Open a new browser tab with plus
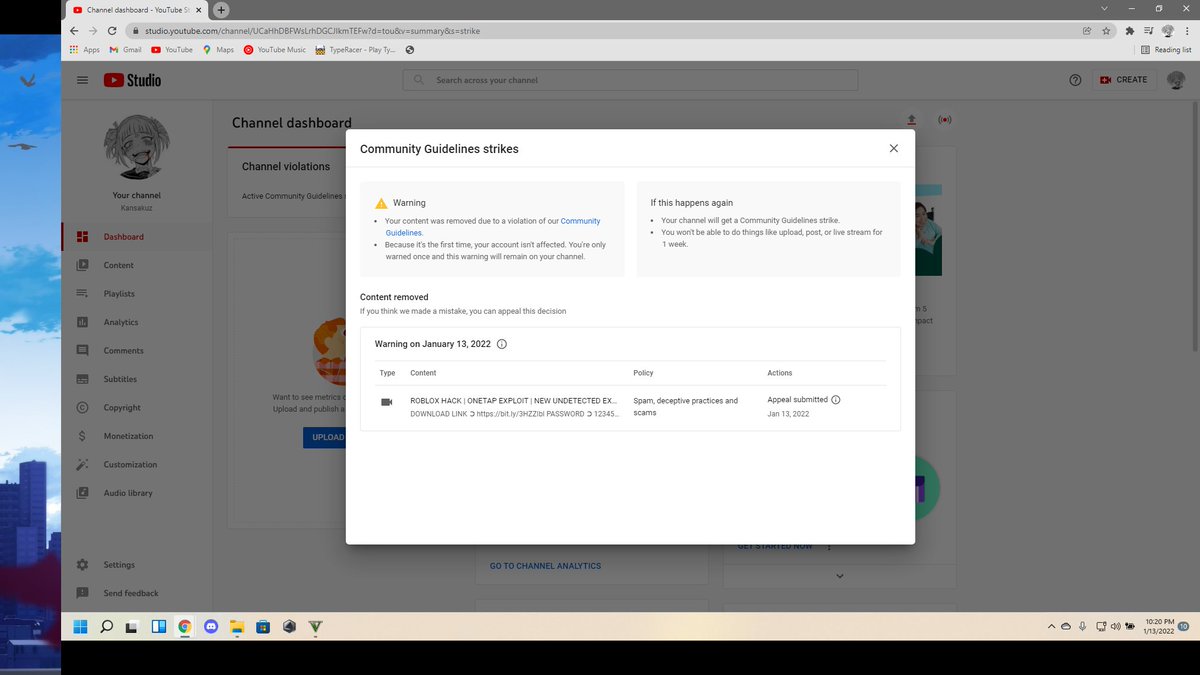Image resolution: width=1200 pixels, height=675 pixels. 221,9
